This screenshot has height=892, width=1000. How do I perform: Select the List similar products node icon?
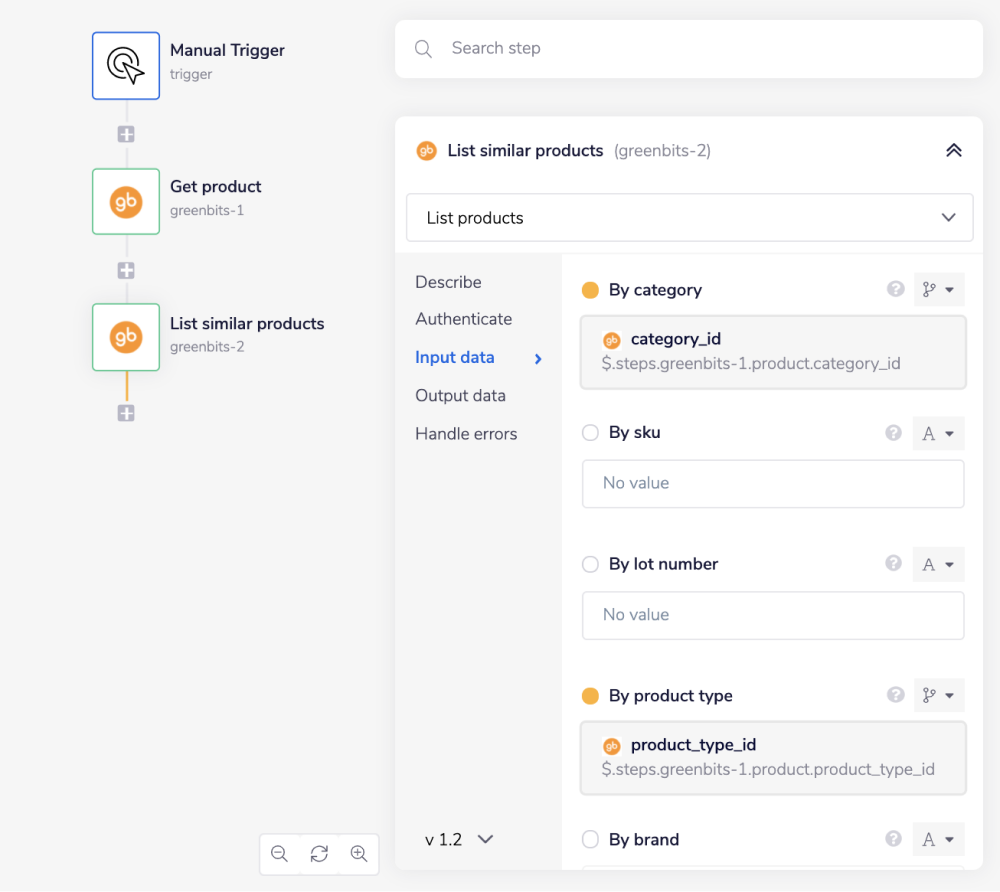(126, 338)
